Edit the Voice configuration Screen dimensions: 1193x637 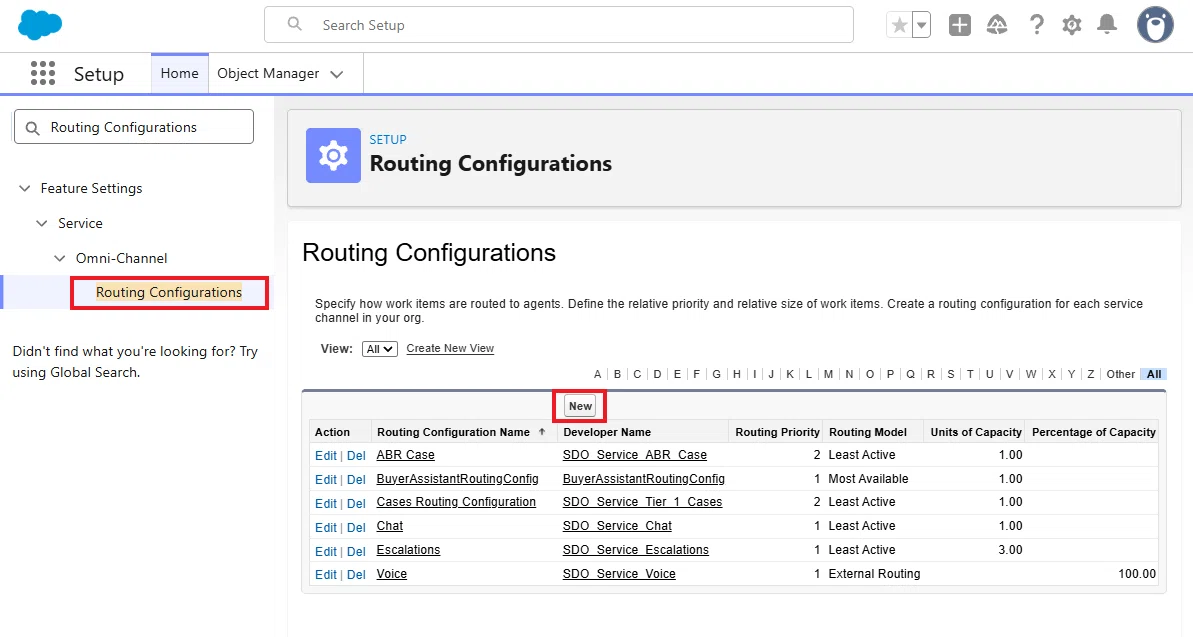326,575
